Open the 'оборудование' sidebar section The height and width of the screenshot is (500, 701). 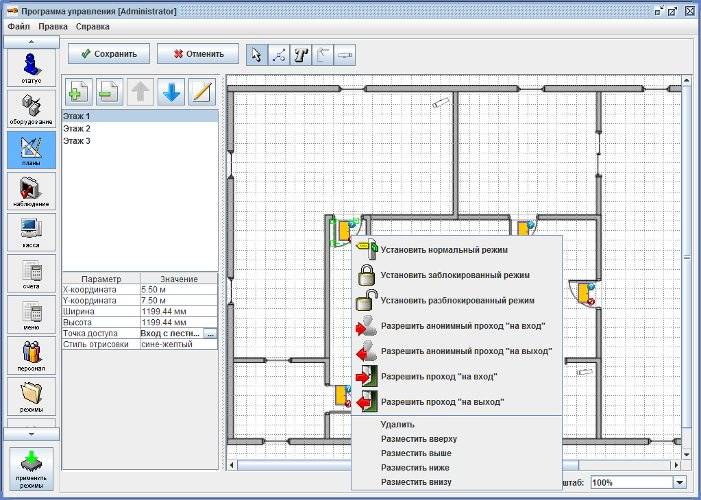click(31, 108)
